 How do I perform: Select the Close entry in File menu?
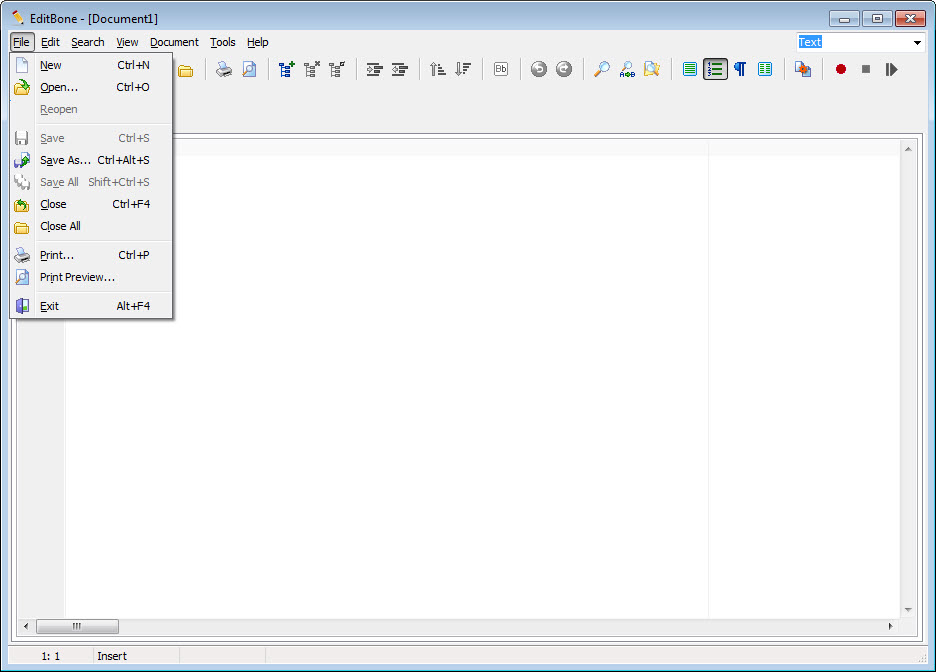coord(91,204)
